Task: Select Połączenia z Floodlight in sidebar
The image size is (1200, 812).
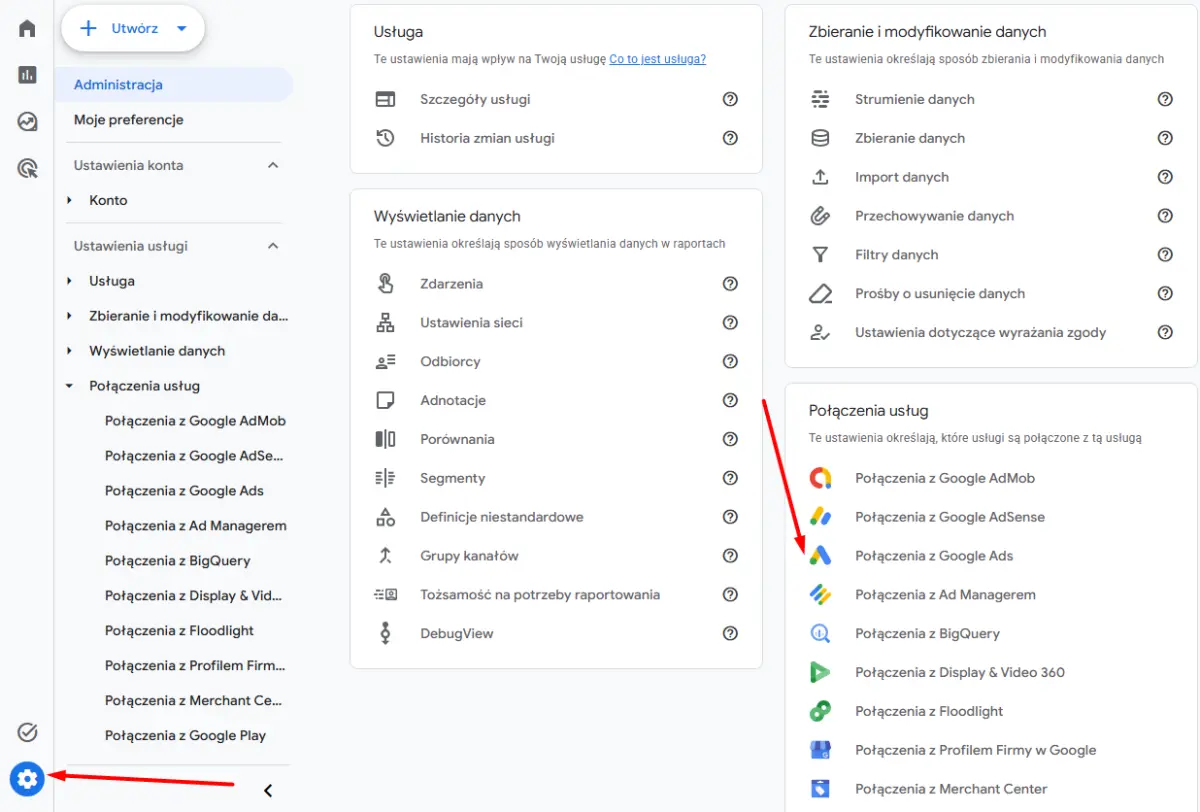Action: [x=179, y=631]
